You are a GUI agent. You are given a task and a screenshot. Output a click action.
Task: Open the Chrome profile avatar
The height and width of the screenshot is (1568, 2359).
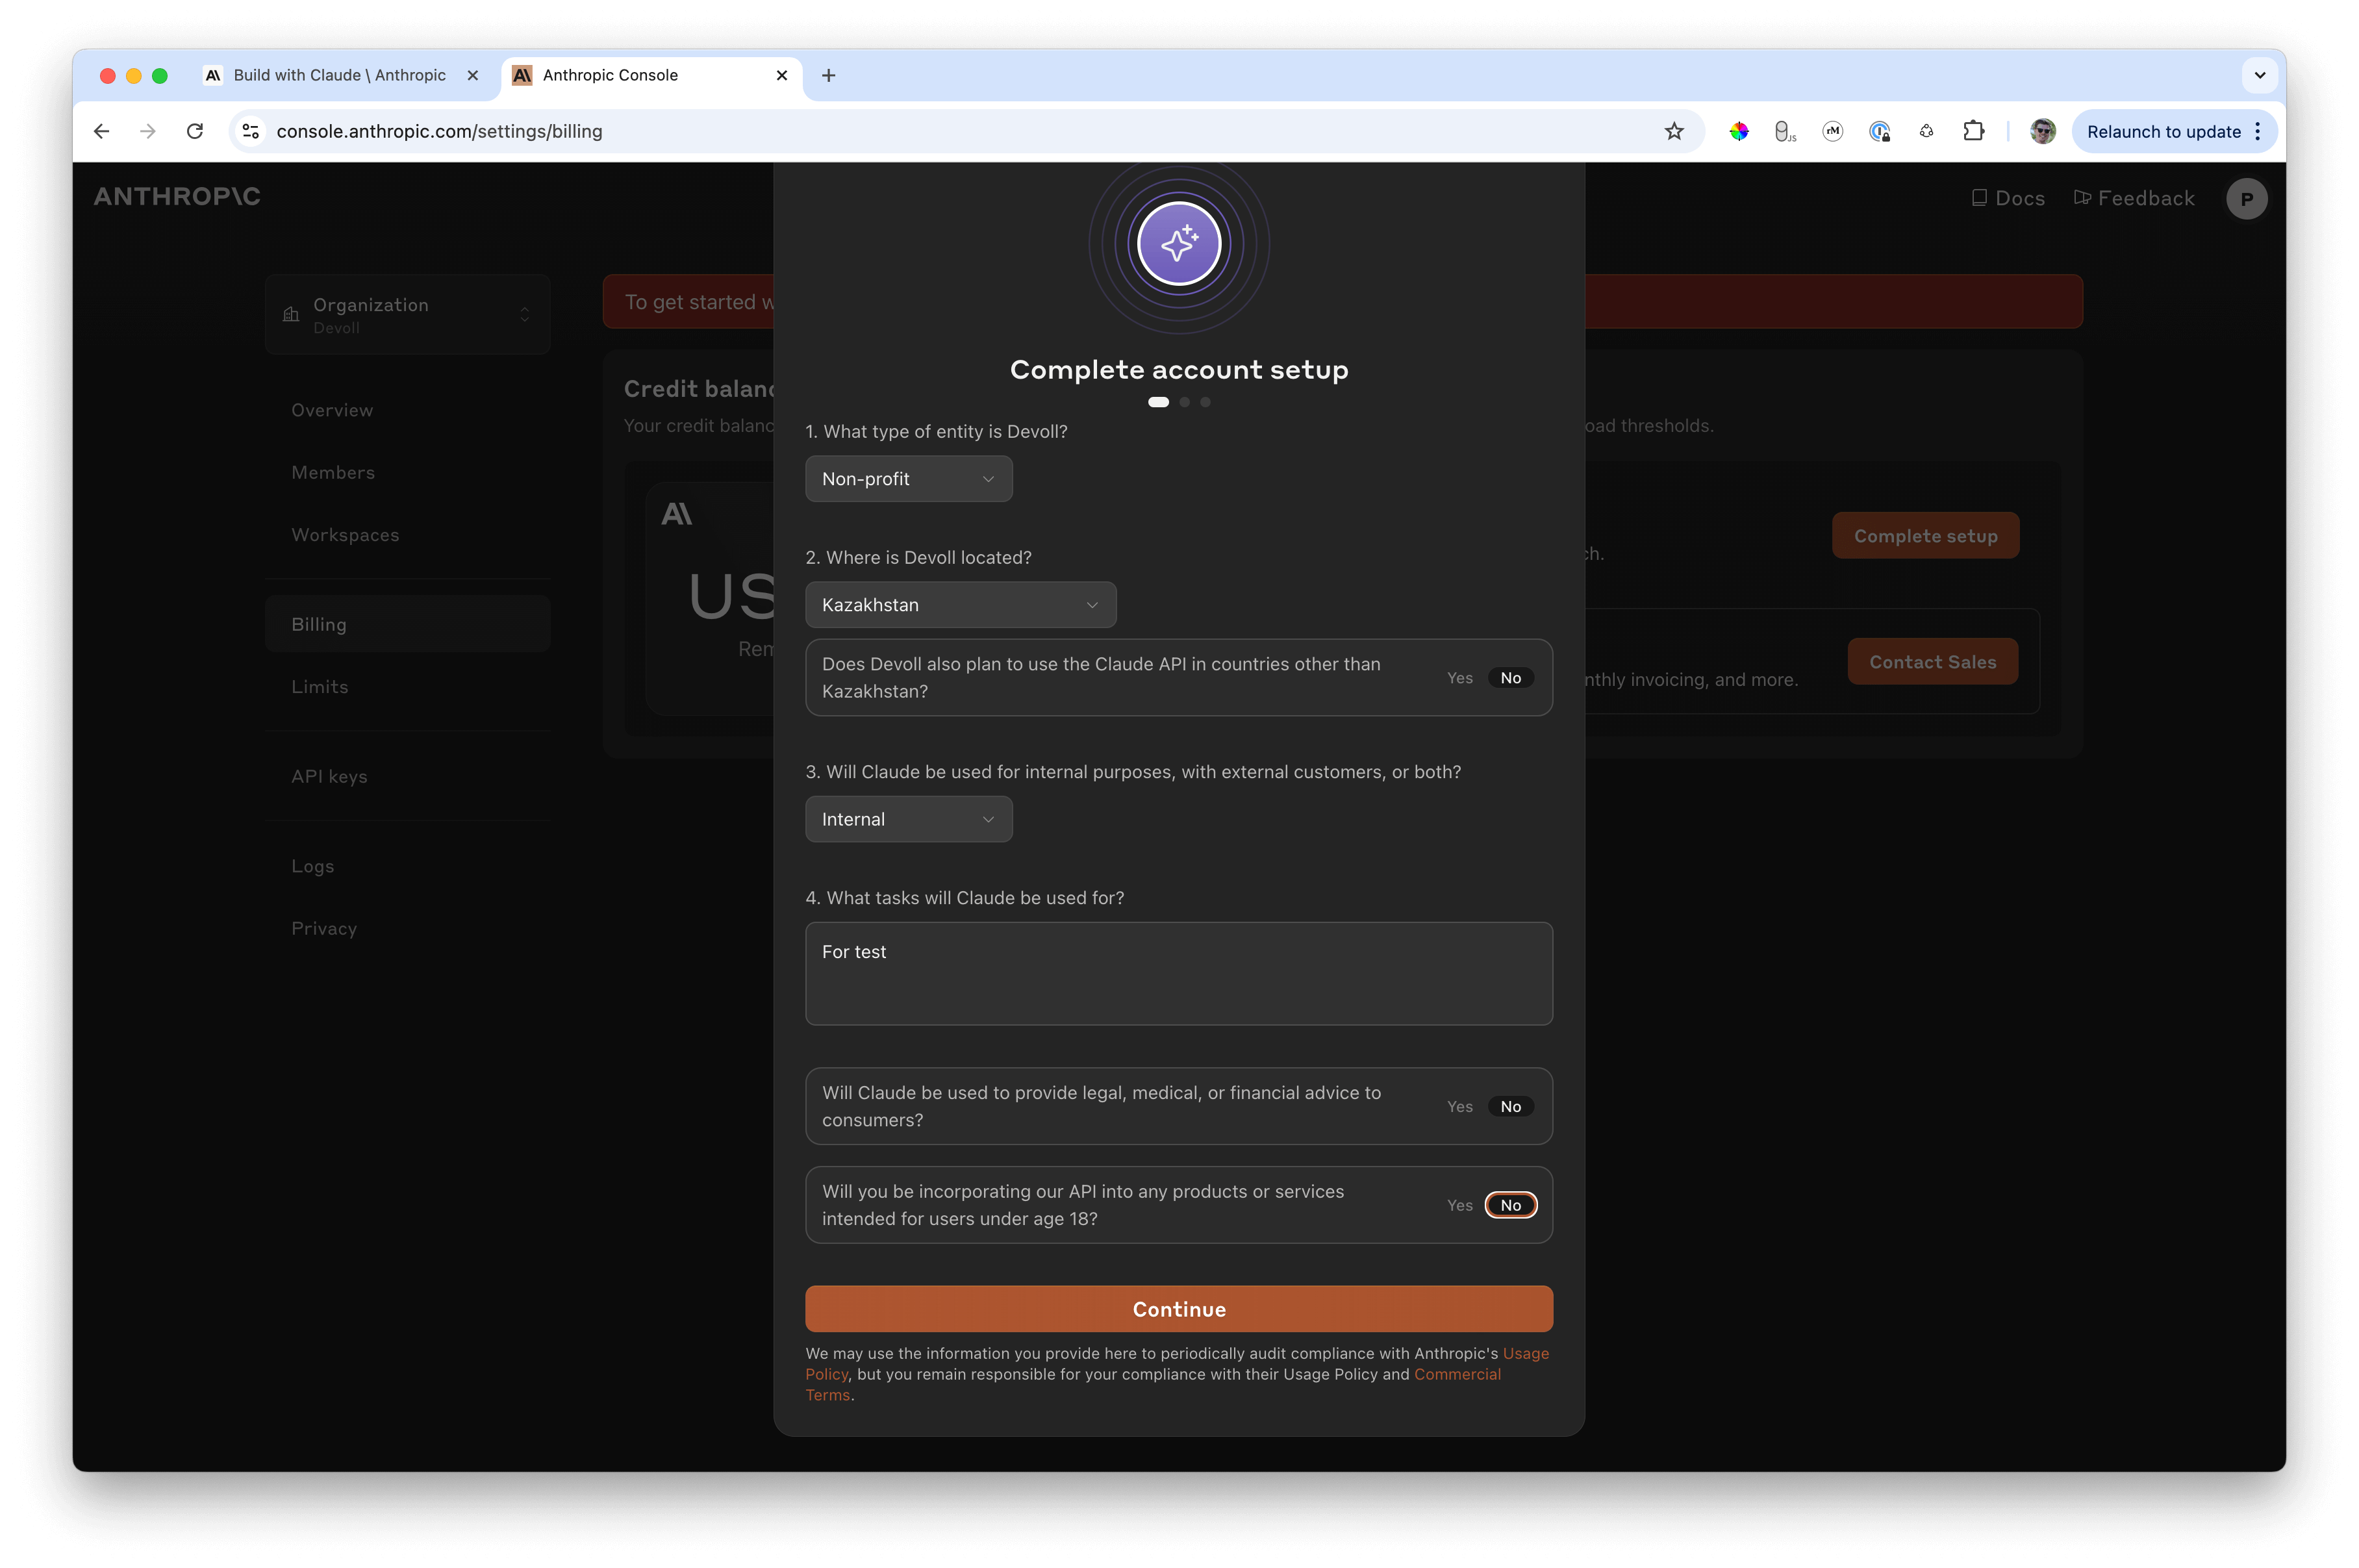coord(2042,131)
